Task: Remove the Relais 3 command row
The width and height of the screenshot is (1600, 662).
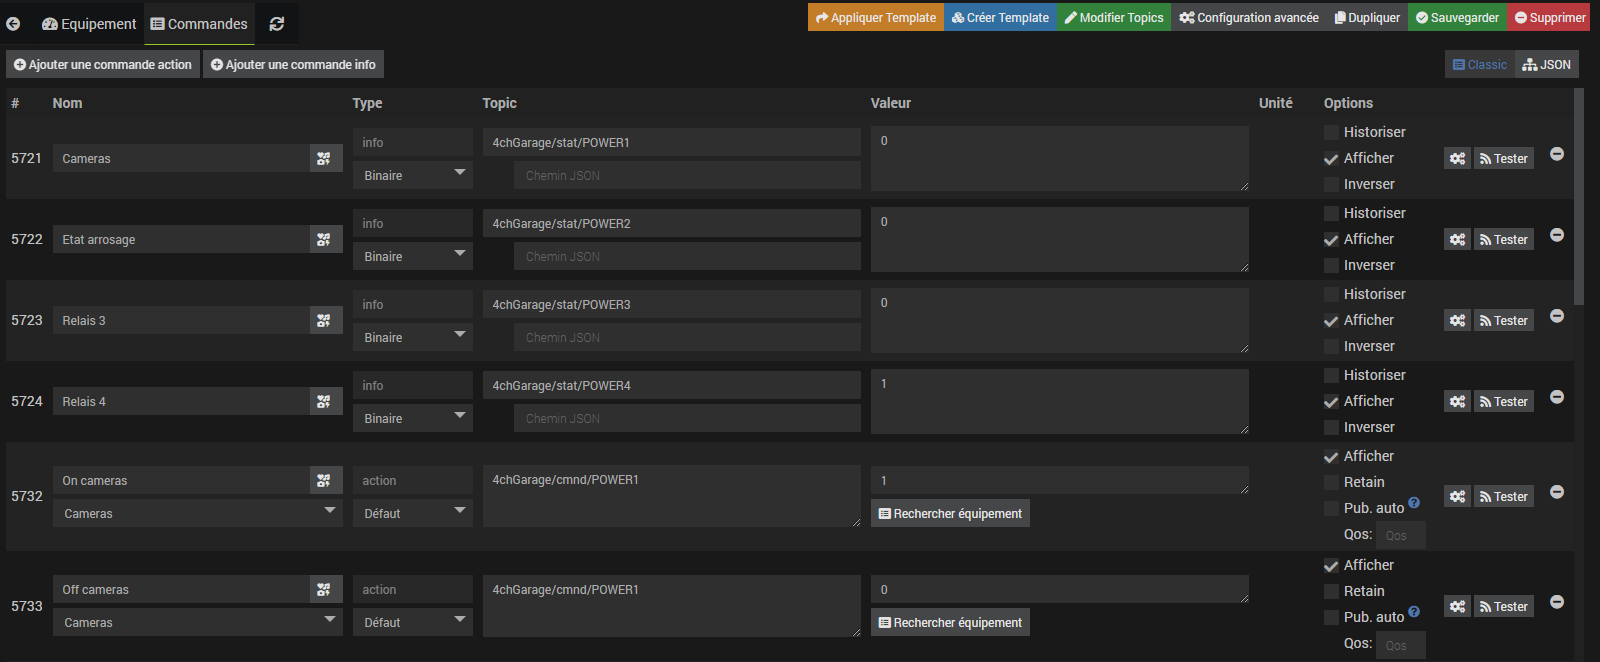Action: click(x=1557, y=316)
